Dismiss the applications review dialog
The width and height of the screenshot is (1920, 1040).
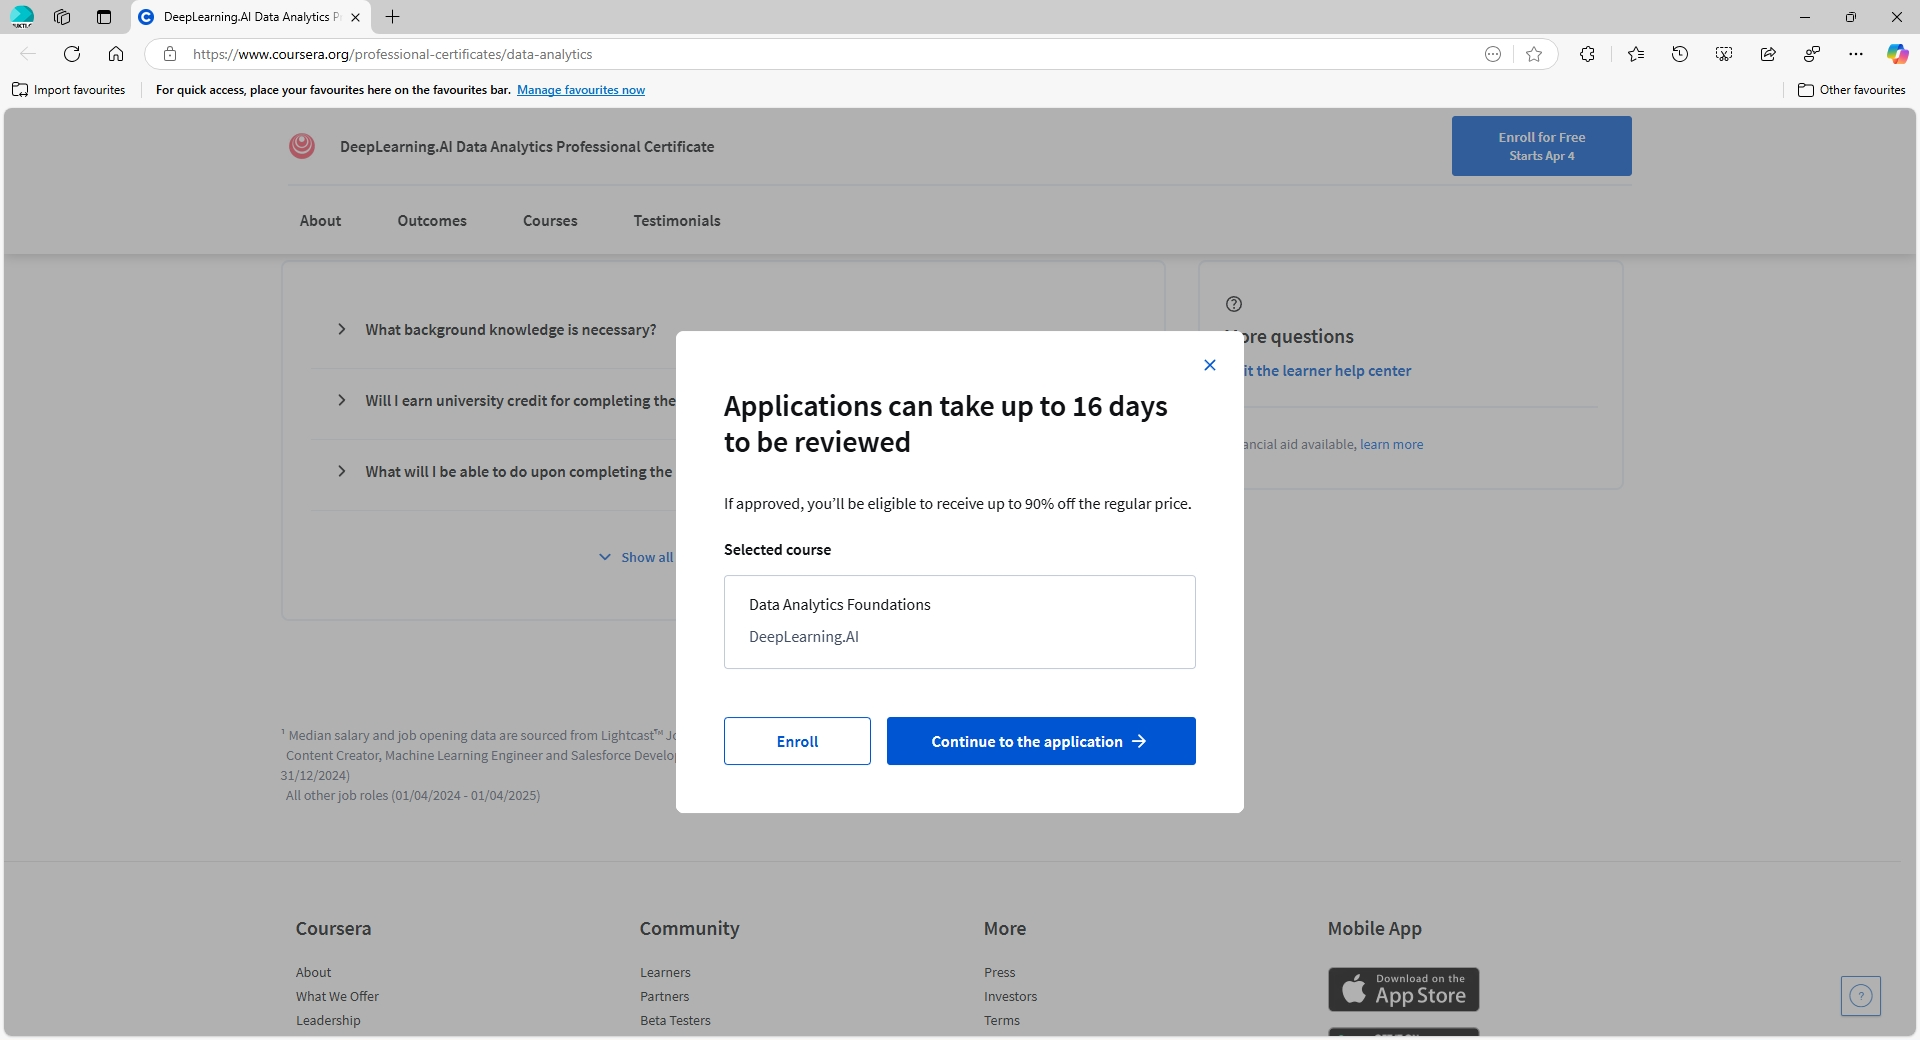1209,365
